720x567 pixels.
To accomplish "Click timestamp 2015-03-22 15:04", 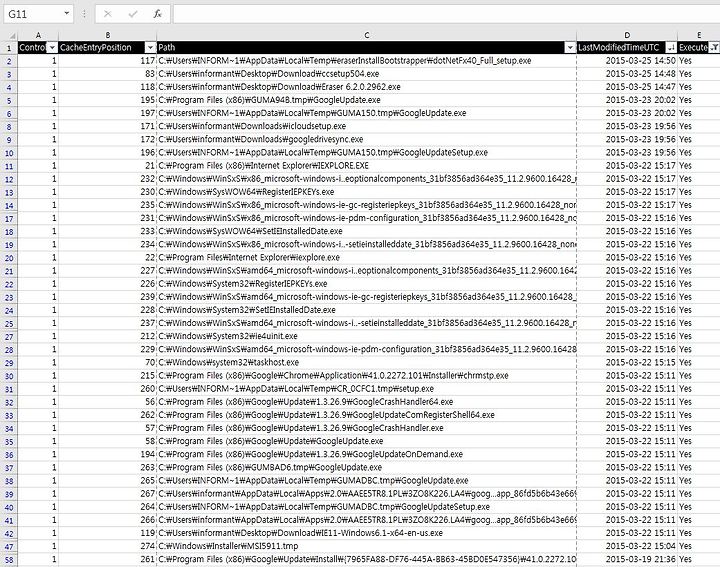I will click(x=641, y=546).
